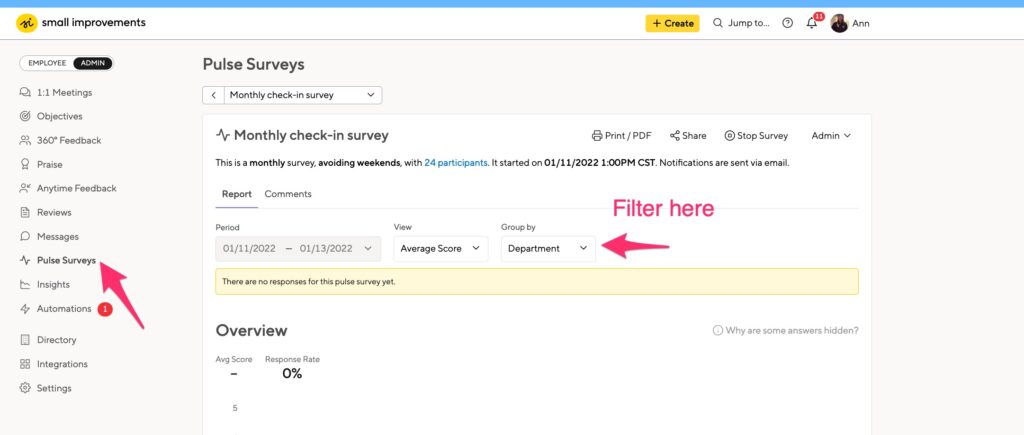Expand the Admin menu in the survey header
Image resolution: width=1024 pixels, height=435 pixels.
831,136
